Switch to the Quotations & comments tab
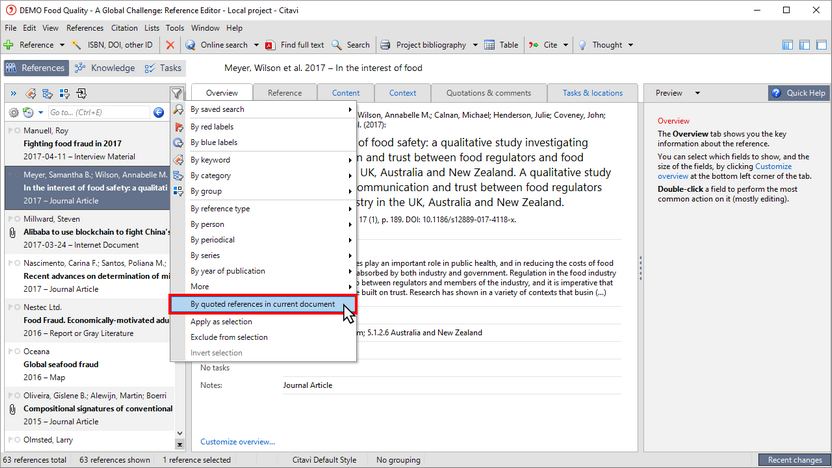This screenshot has width=832, height=468. pos(488,93)
